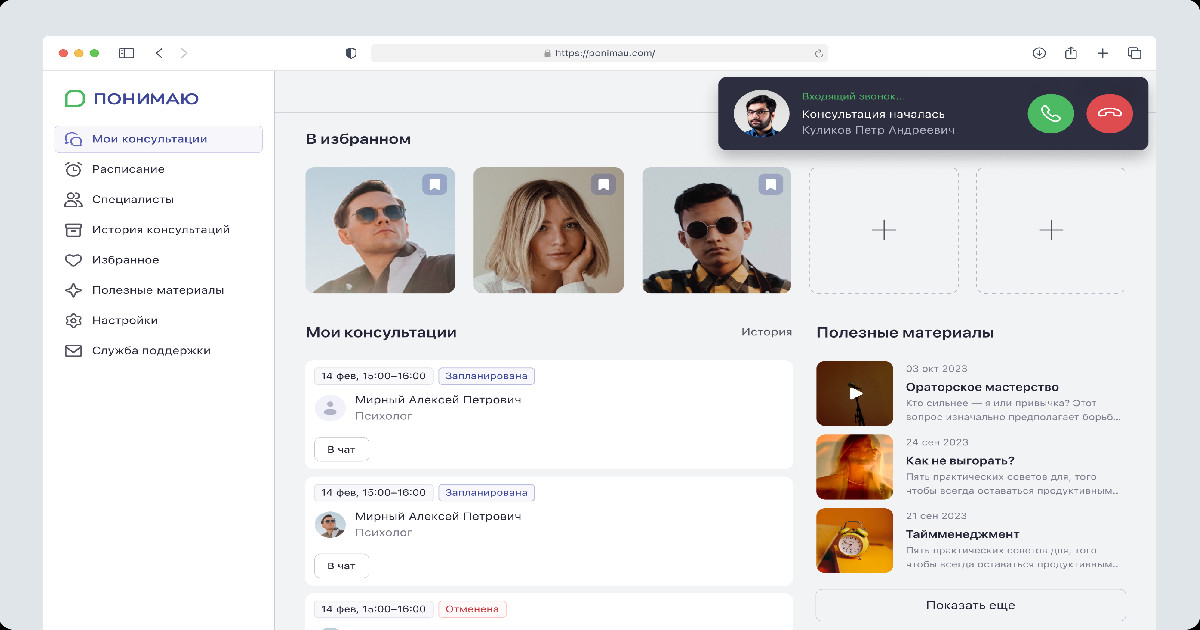Viewport: 1200px width, 630px height.
Task: Open История консультаций from sidebar
Action: (x=160, y=229)
